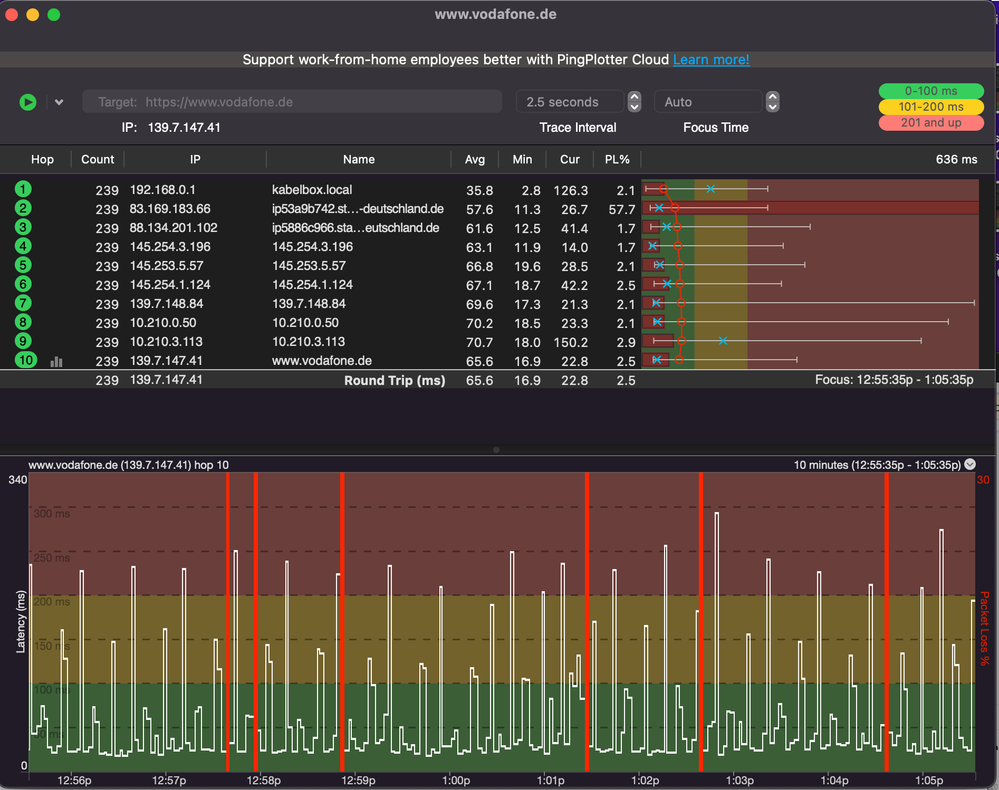This screenshot has height=790, width=999.
Task: Select hop 8 green circle icon
Action: (23, 322)
